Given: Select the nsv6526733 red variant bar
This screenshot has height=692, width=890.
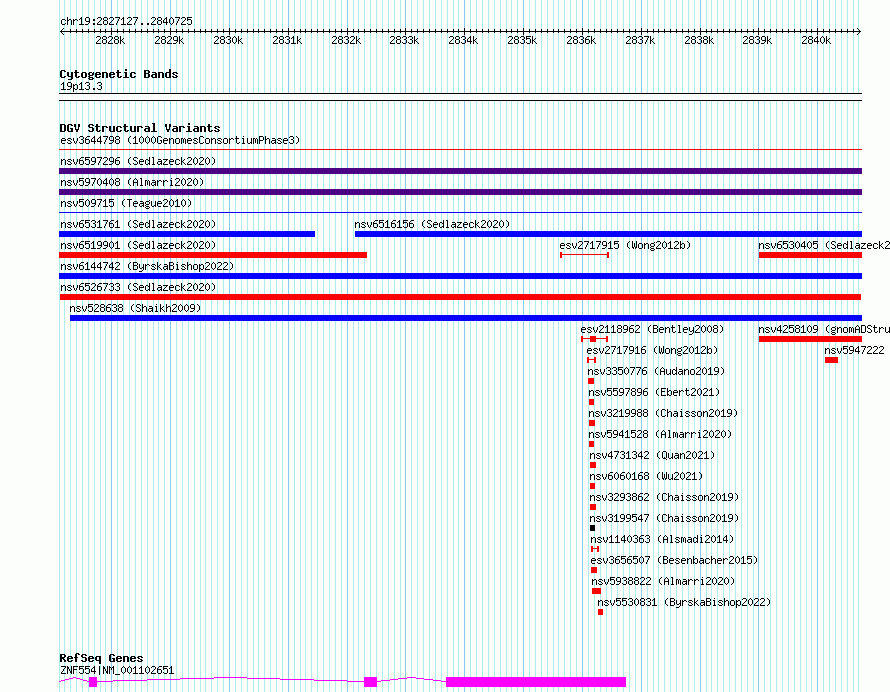Looking at the screenshot, I should [x=460, y=297].
